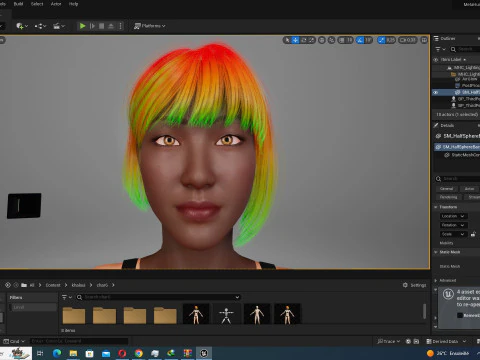This screenshot has width=480, height=360.
Task: Open the Scale type dropdown
Action: click(453, 234)
